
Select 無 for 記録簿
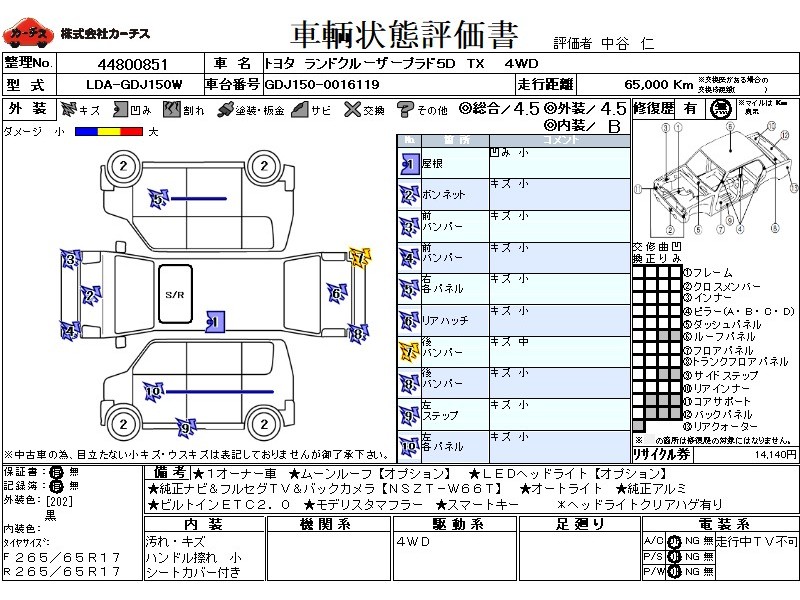(74, 486)
